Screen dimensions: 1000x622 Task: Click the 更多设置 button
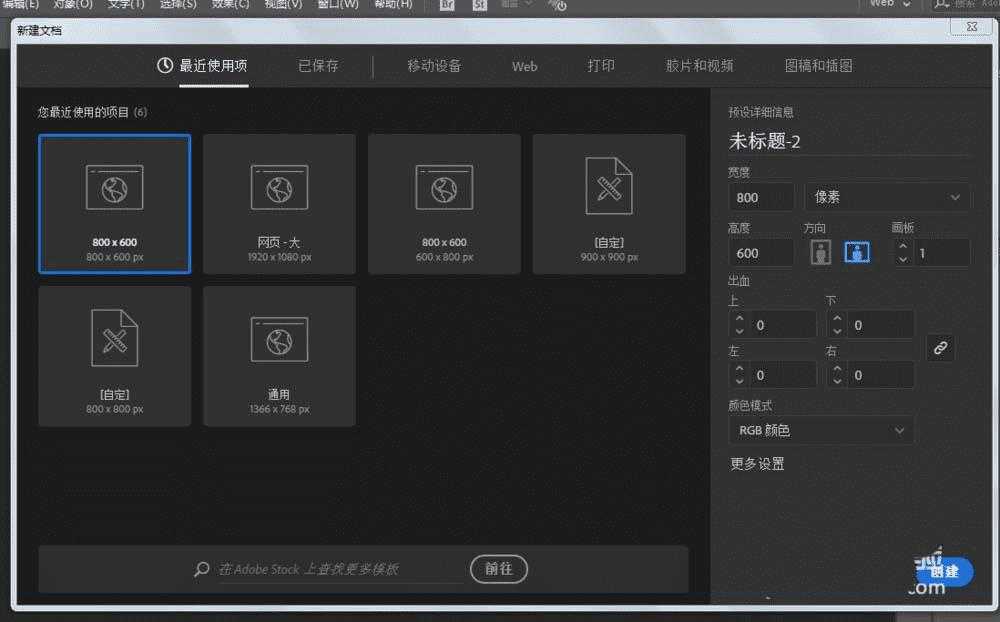point(756,463)
